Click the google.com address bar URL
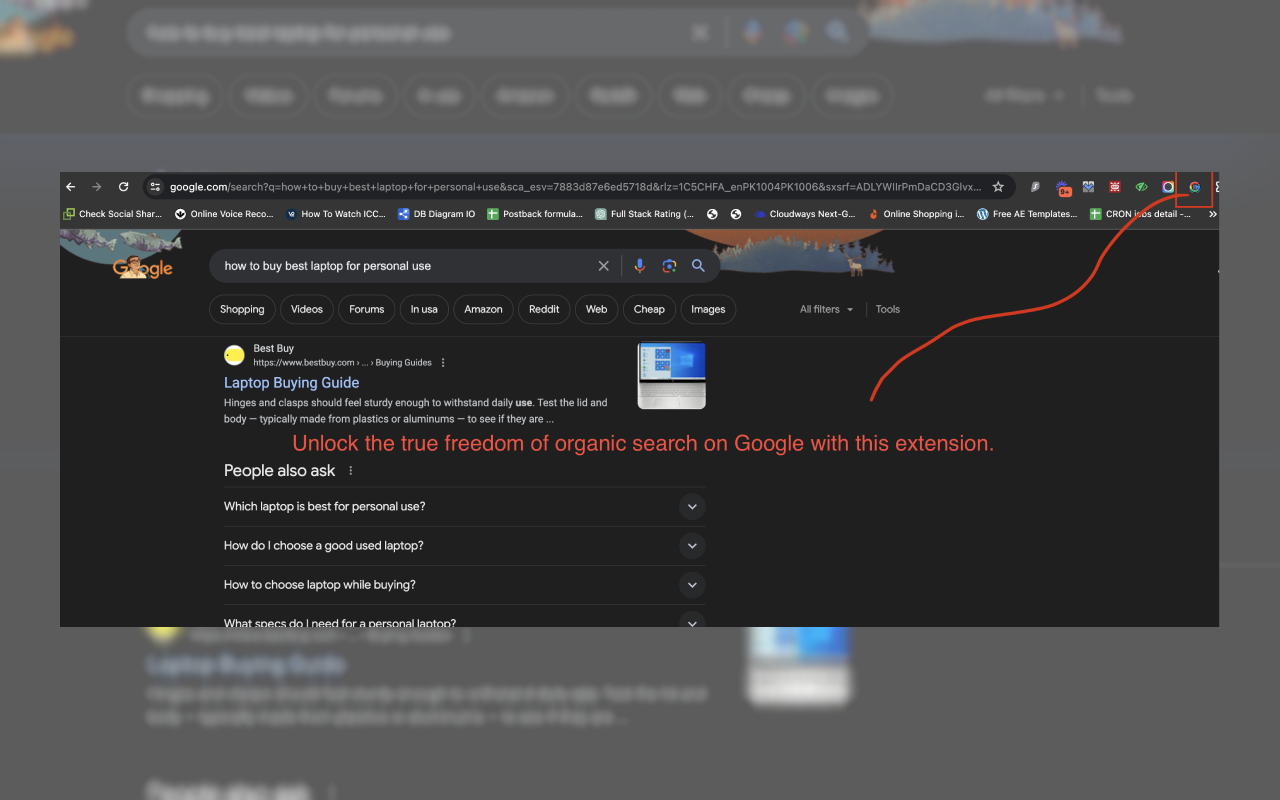 click(x=575, y=187)
